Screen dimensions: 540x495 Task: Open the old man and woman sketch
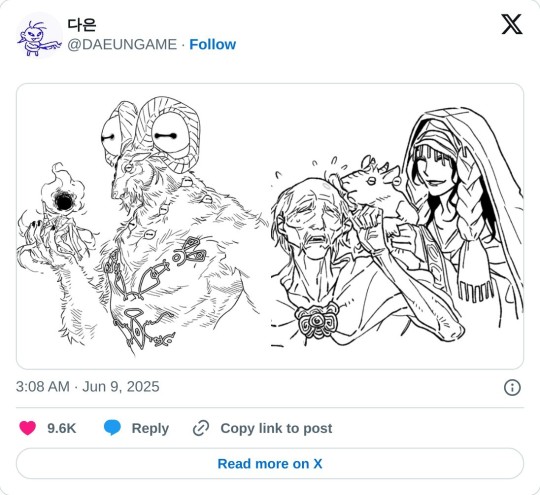tap(397, 226)
